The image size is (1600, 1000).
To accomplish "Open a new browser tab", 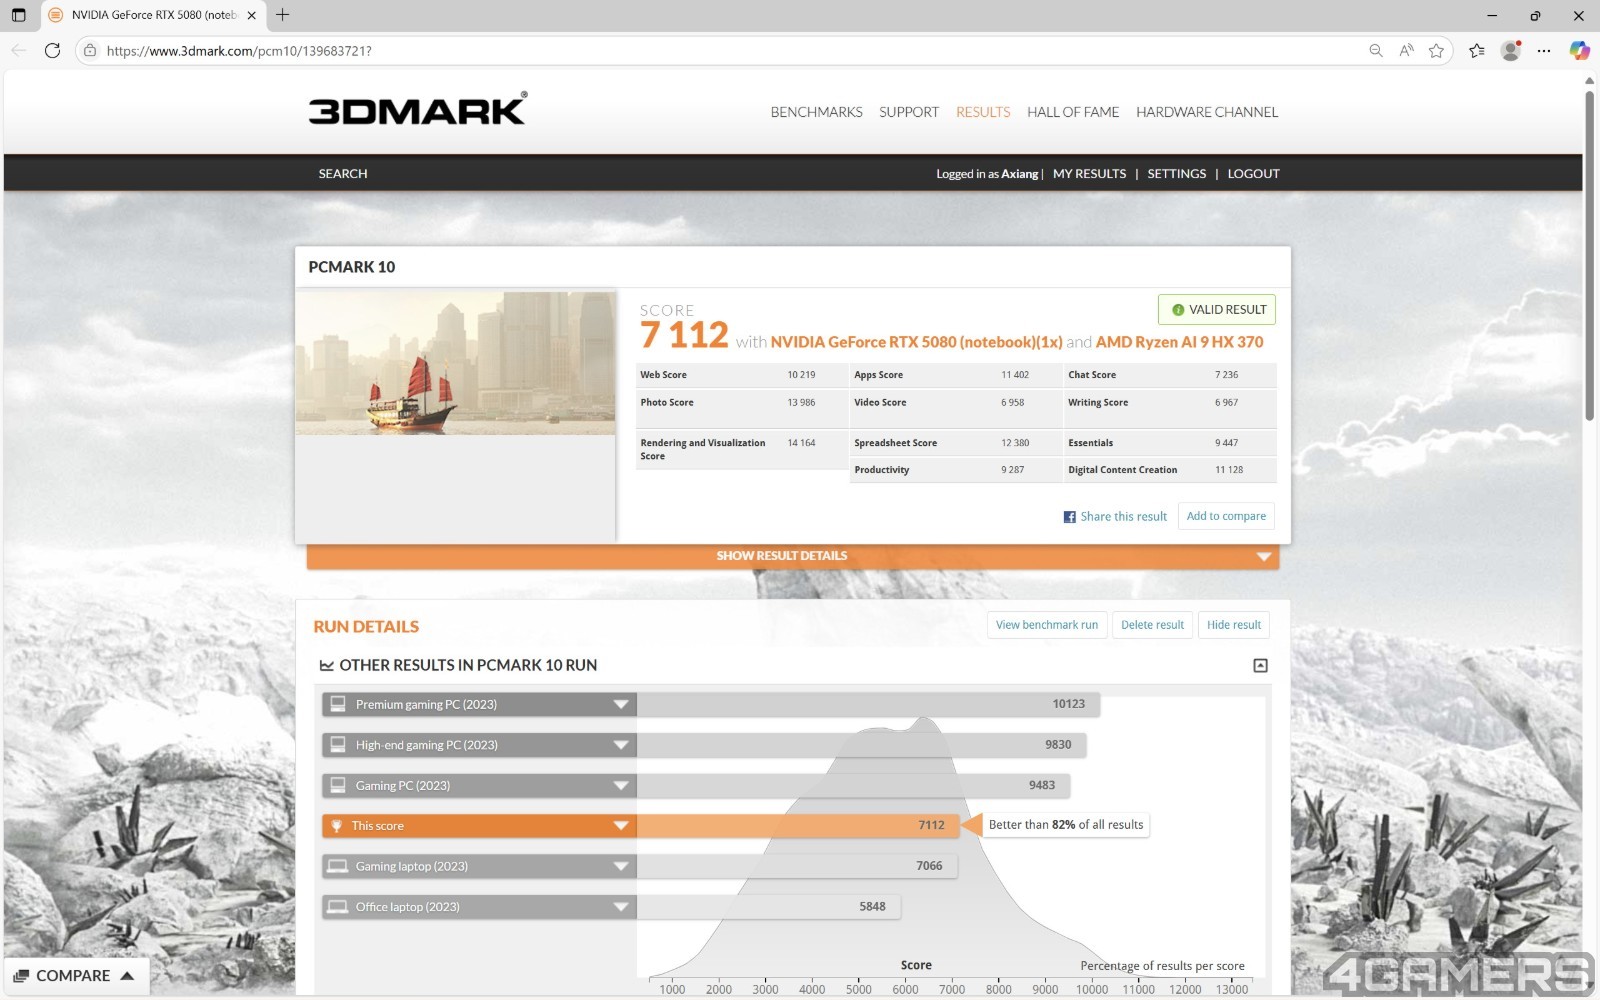I will pyautogui.click(x=283, y=15).
